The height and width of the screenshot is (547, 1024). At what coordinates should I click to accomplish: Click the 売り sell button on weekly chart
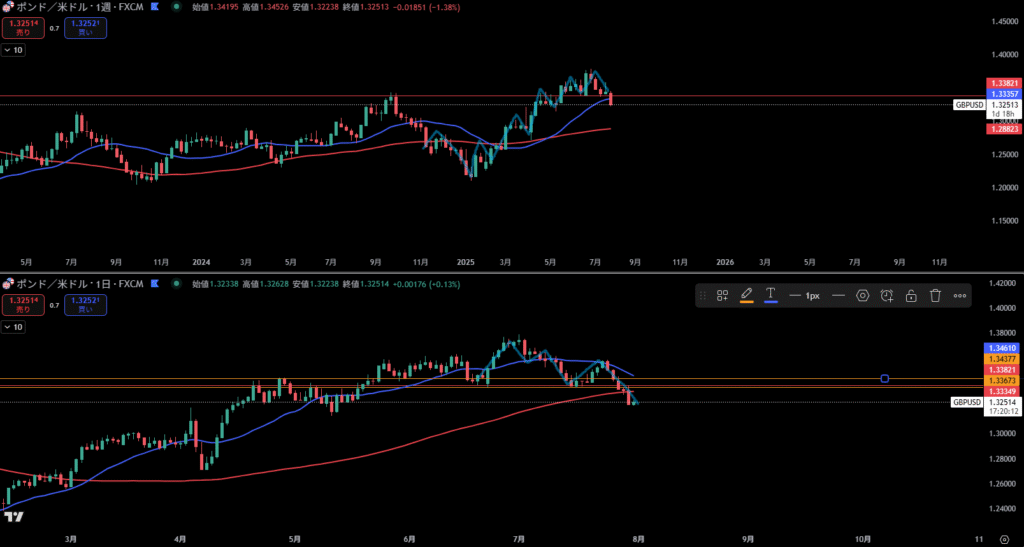click(23, 28)
